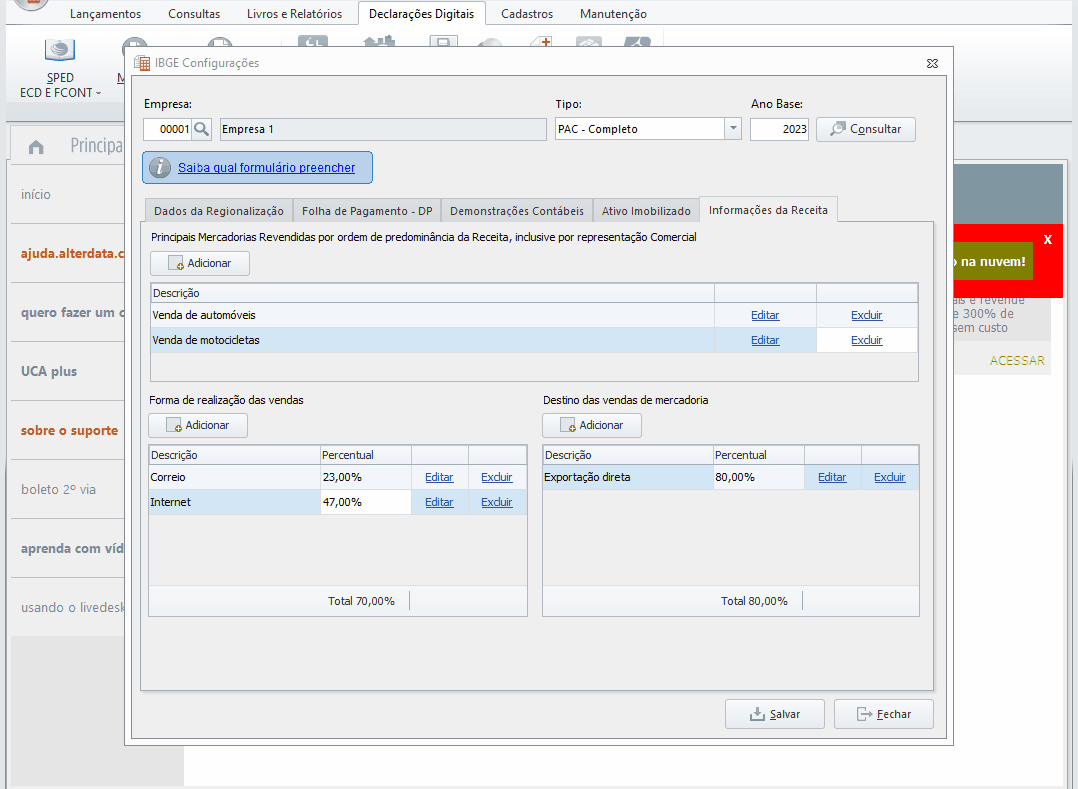This screenshot has width=1078, height=789.
Task: Dismiss the red banner with X
Action: pos(1047,239)
